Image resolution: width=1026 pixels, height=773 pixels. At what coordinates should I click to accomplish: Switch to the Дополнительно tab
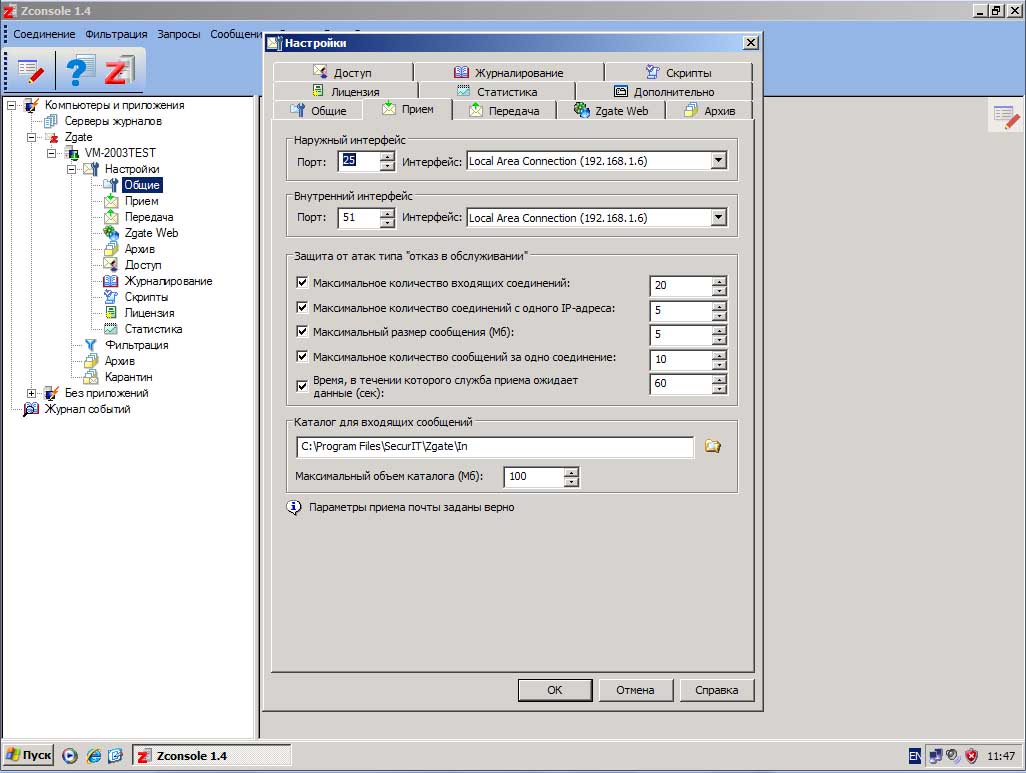click(663, 92)
